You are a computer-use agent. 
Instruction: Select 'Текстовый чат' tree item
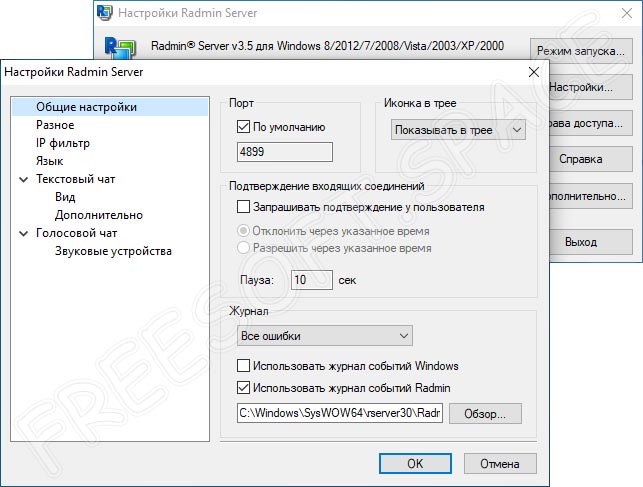click(75, 179)
